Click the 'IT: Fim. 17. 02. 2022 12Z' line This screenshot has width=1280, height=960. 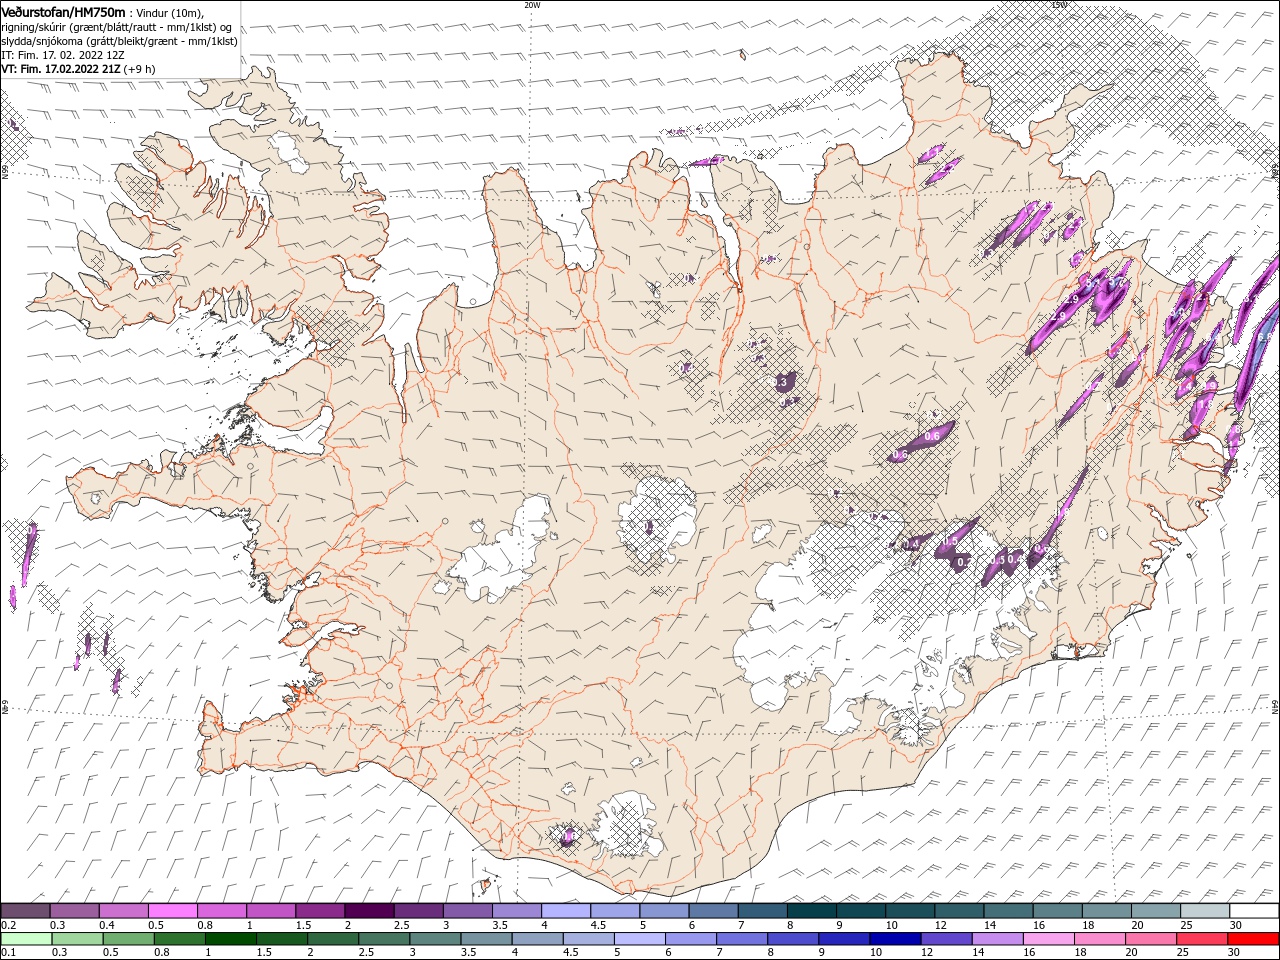pyautogui.click(x=62, y=55)
